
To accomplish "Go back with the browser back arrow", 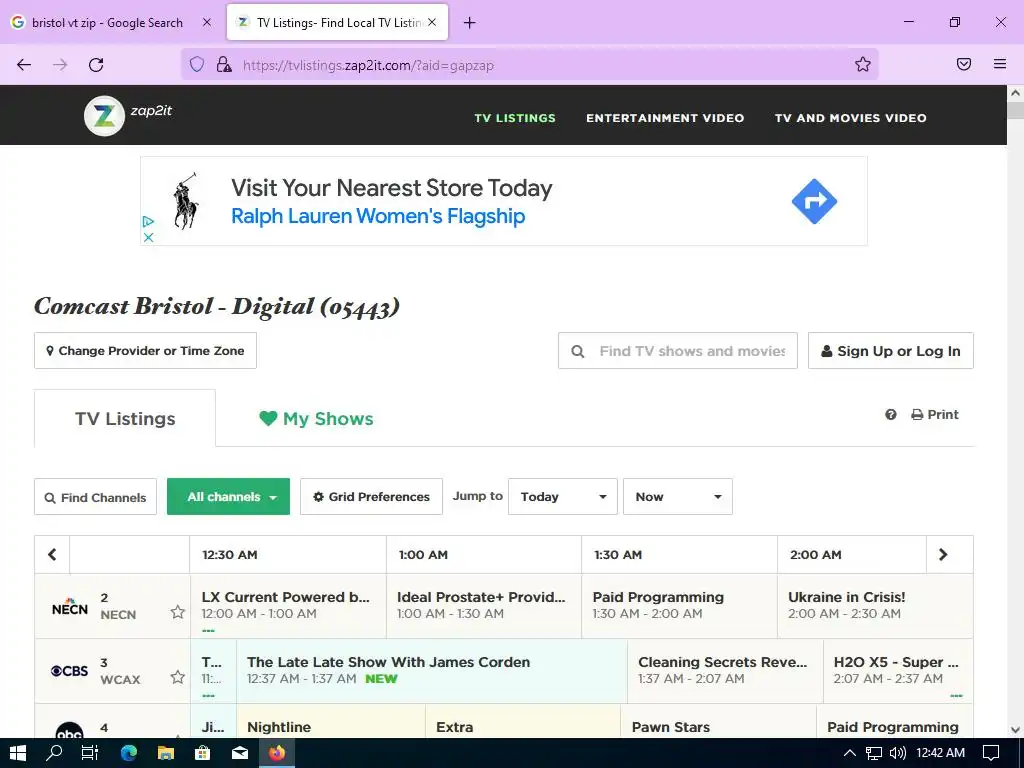I will 24,65.
